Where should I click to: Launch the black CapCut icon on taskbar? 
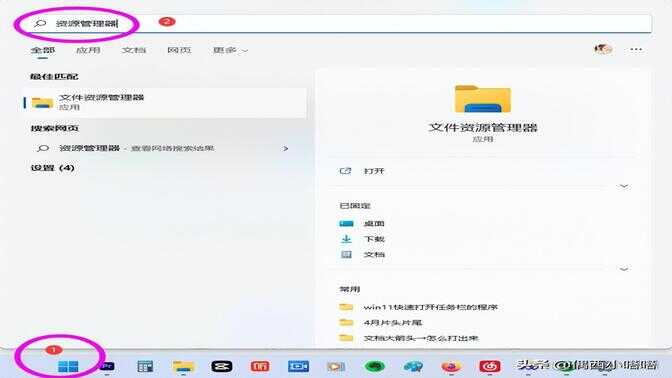coord(222,366)
